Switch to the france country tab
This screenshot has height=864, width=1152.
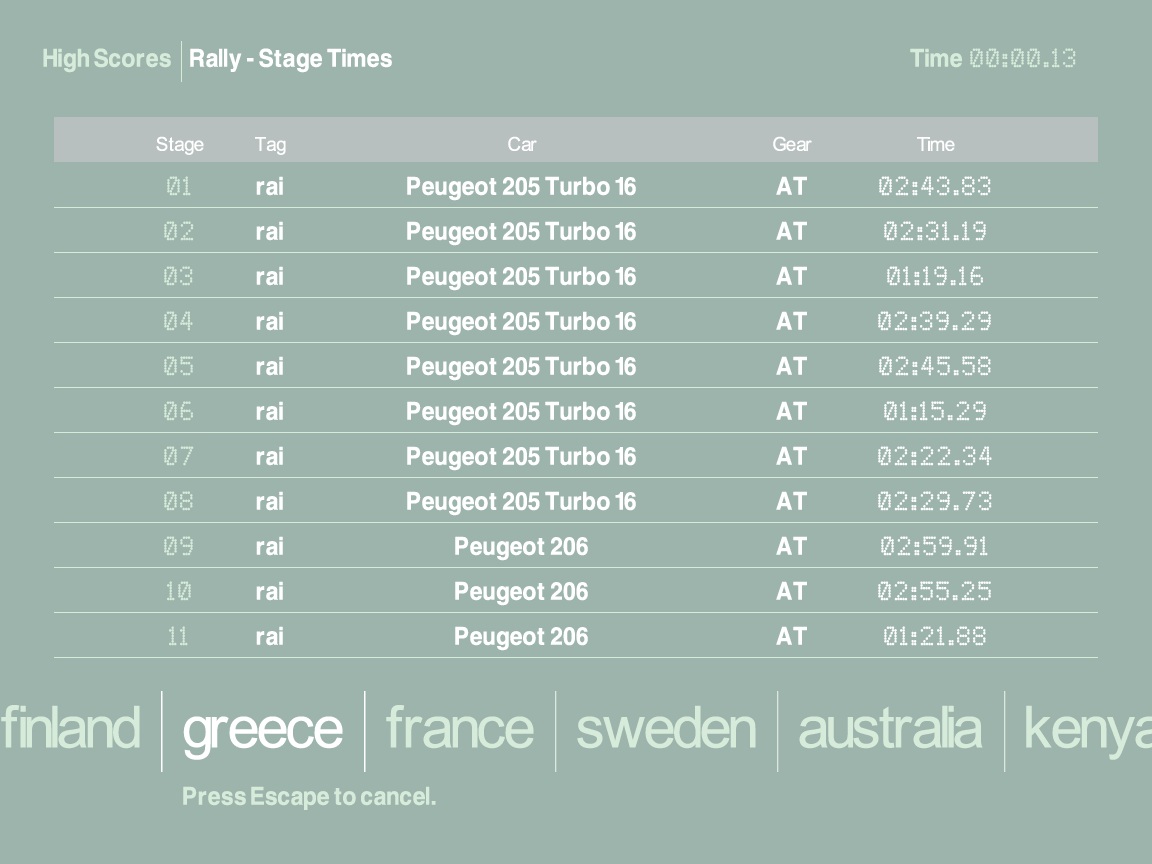(459, 728)
